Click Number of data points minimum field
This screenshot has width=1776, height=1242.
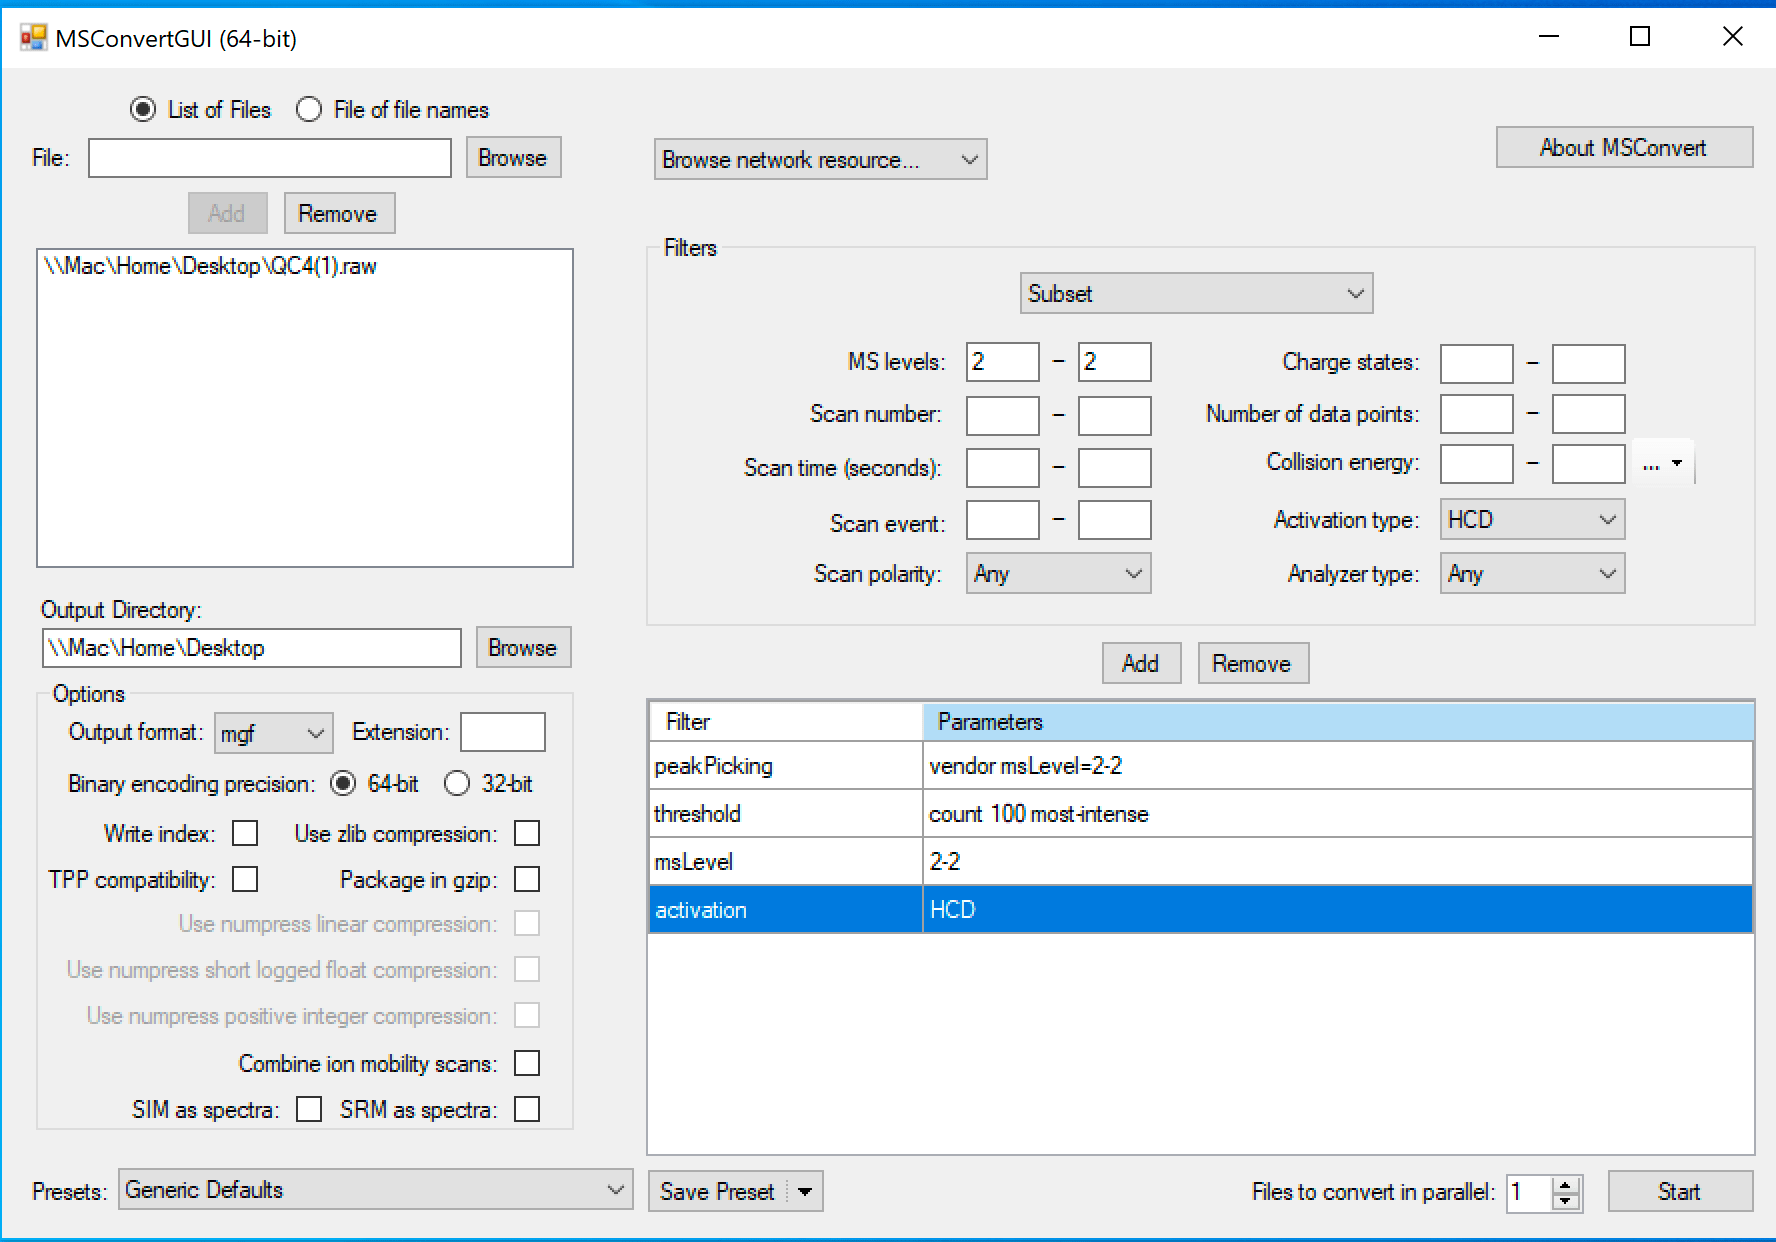click(x=1477, y=414)
